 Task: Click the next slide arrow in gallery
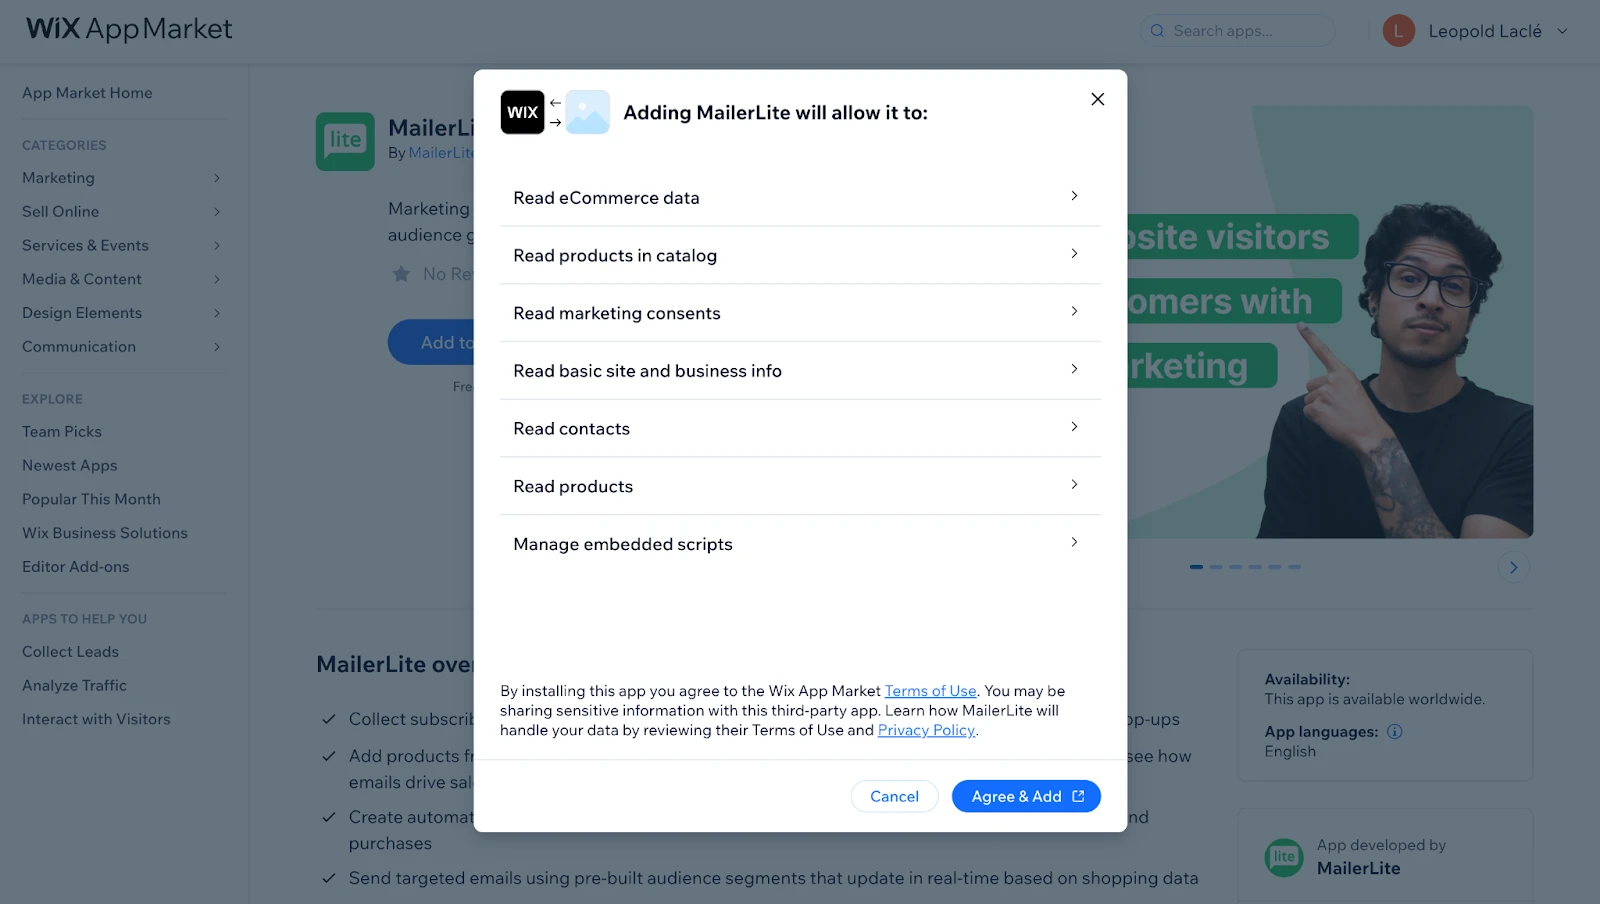click(1513, 568)
